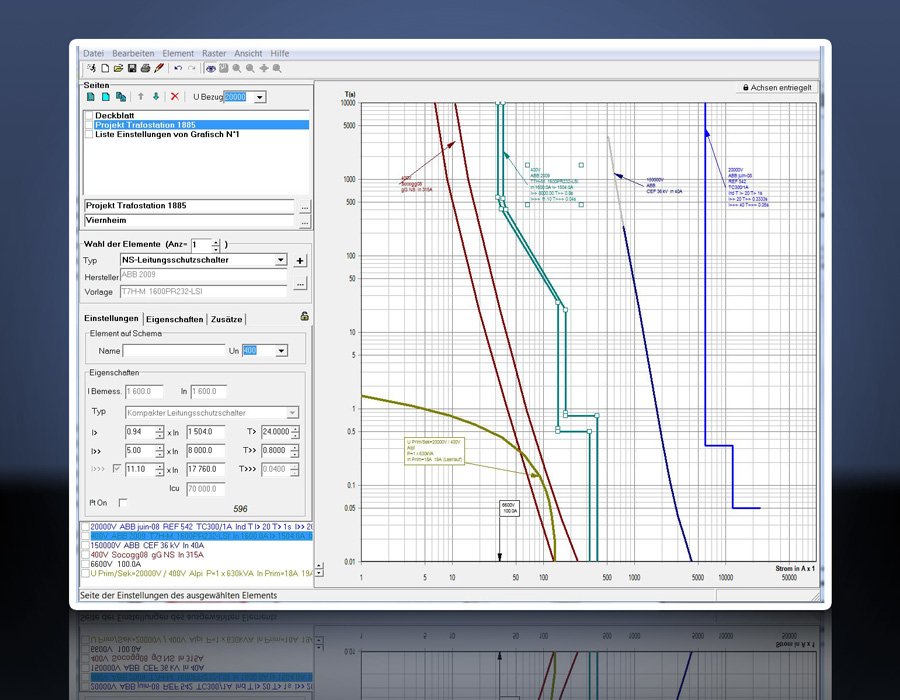This screenshot has width=900, height=700.
Task: Enable the I²t On checkbox
Action: click(x=123, y=502)
